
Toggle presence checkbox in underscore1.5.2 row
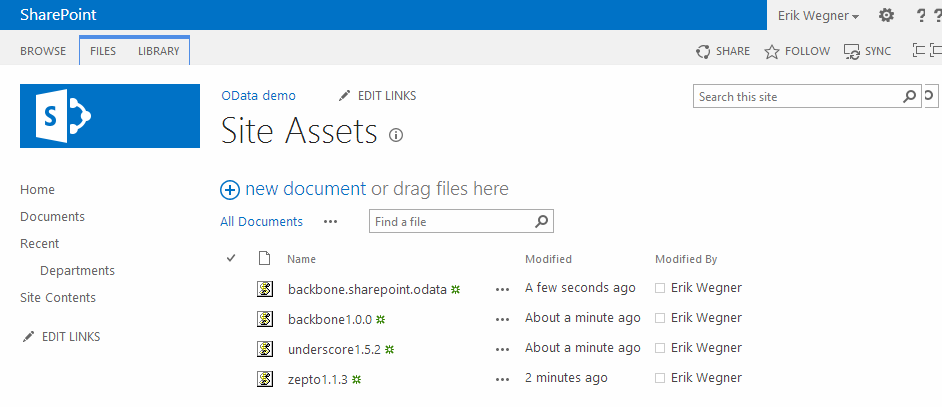pyautogui.click(x=660, y=348)
